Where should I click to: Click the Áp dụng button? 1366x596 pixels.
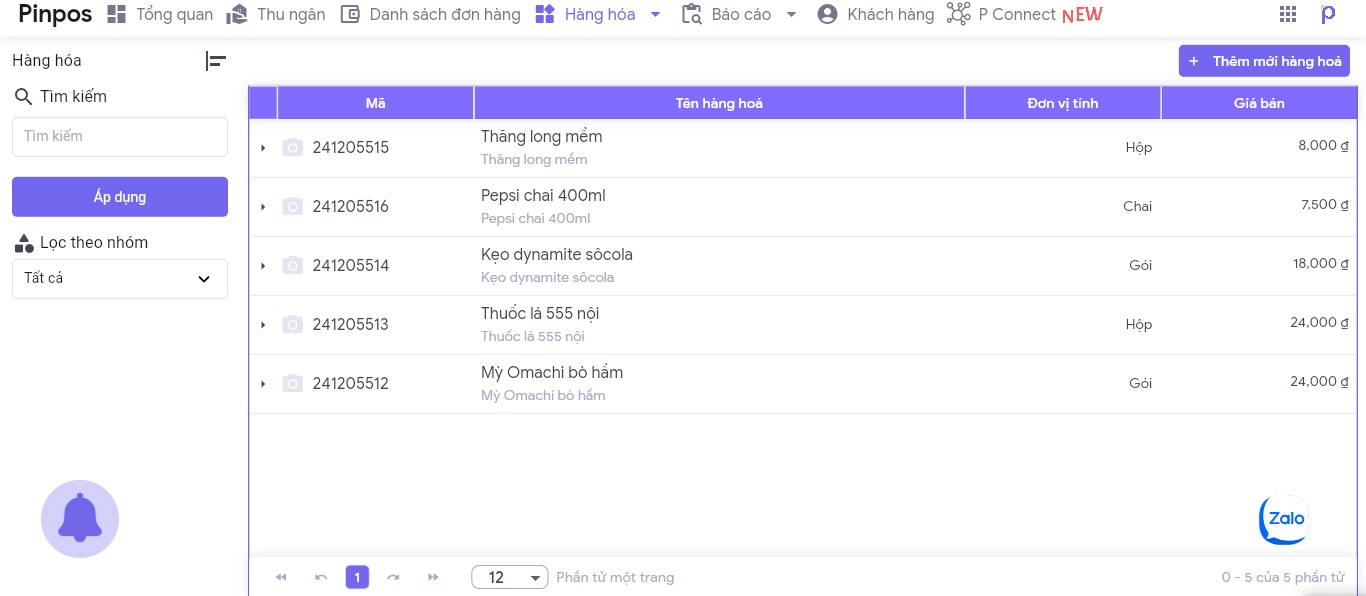[x=120, y=197]
